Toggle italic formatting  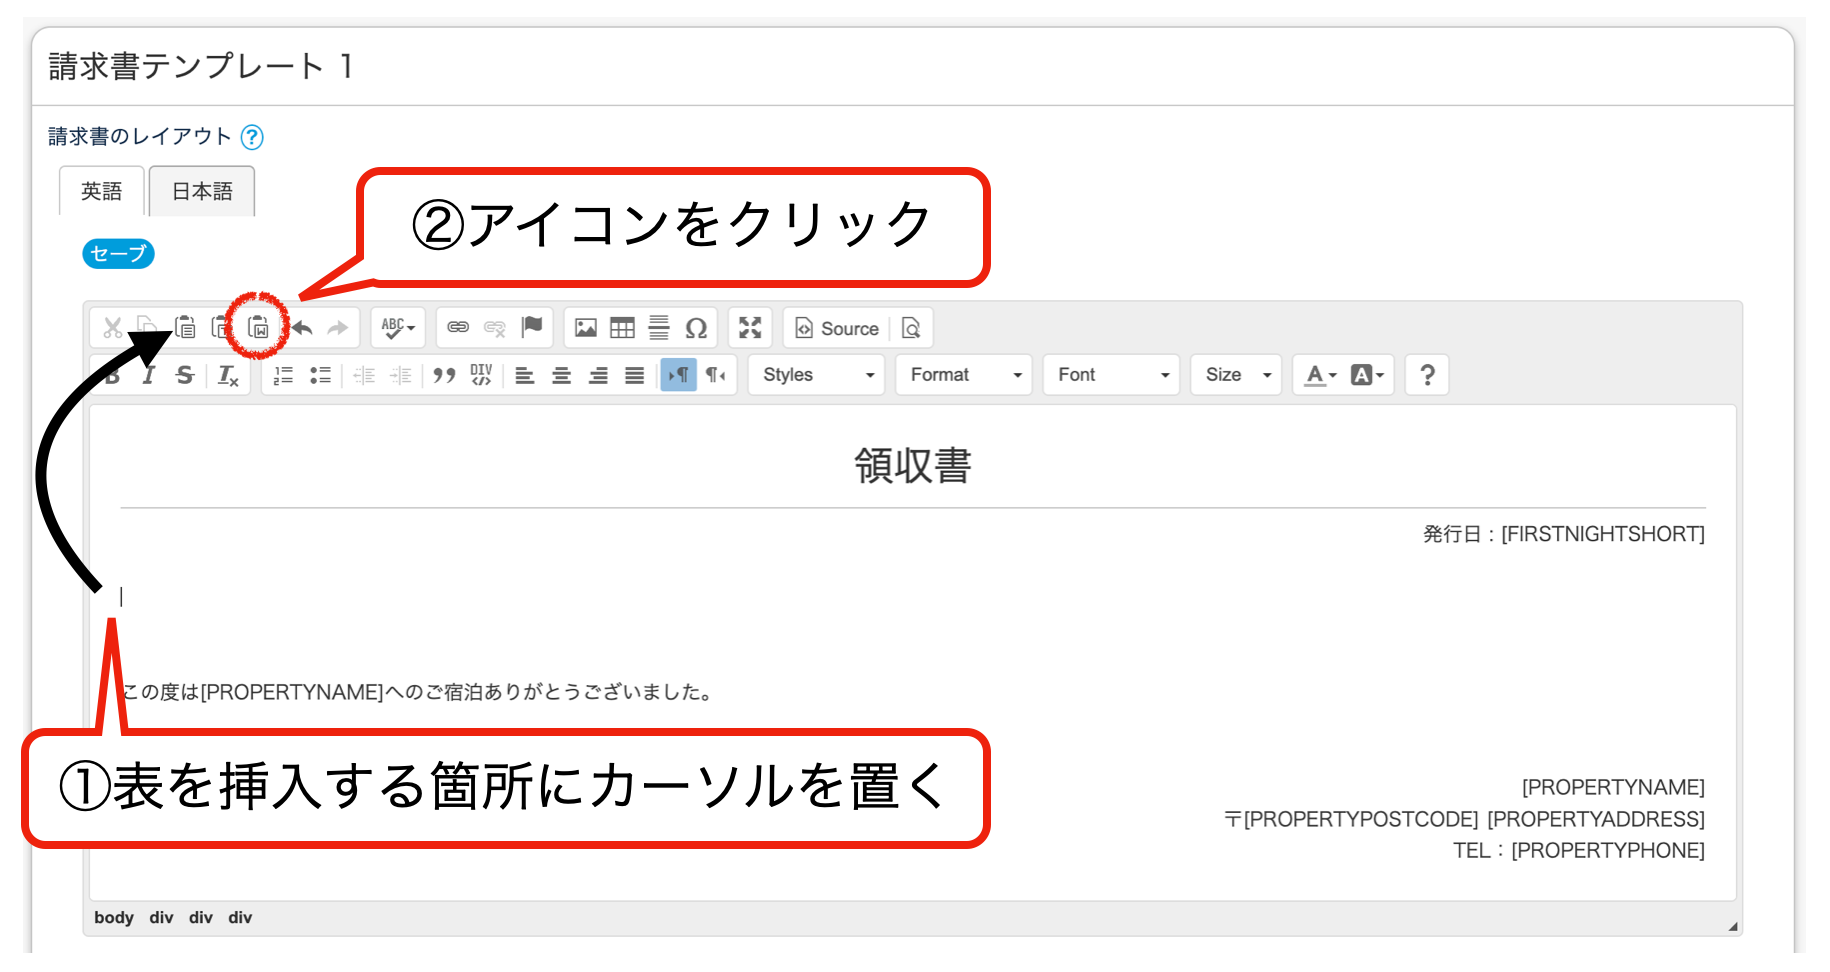(x=149, y=375)
